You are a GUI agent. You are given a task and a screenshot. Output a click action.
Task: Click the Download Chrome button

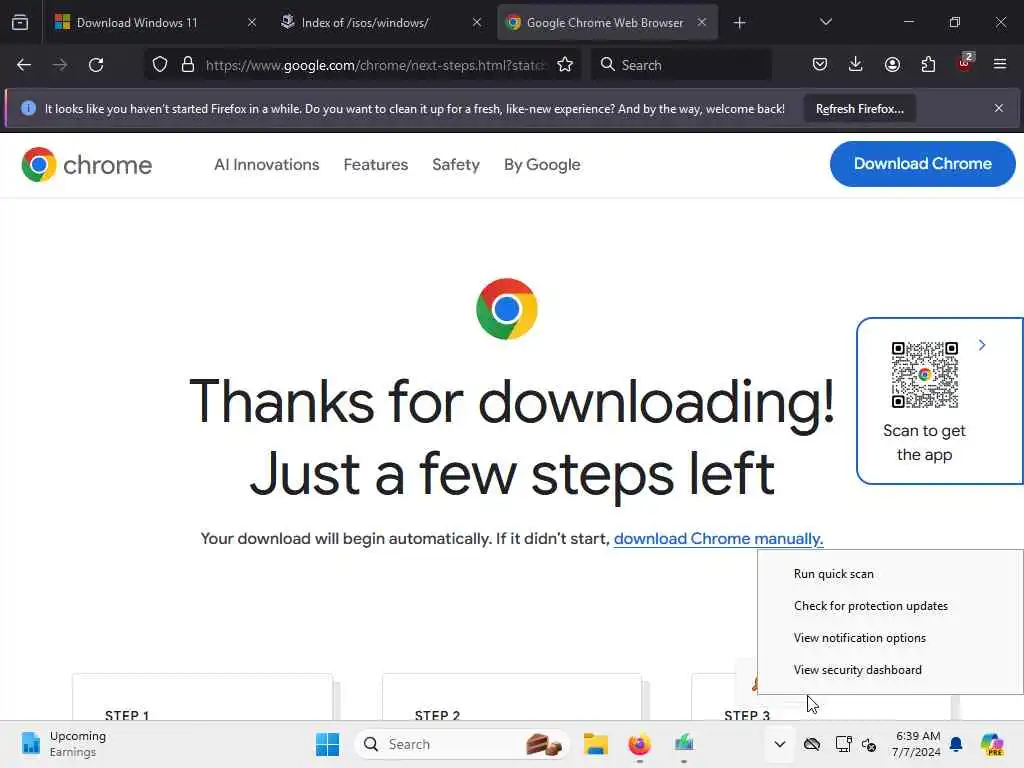[x=922, y=164]
